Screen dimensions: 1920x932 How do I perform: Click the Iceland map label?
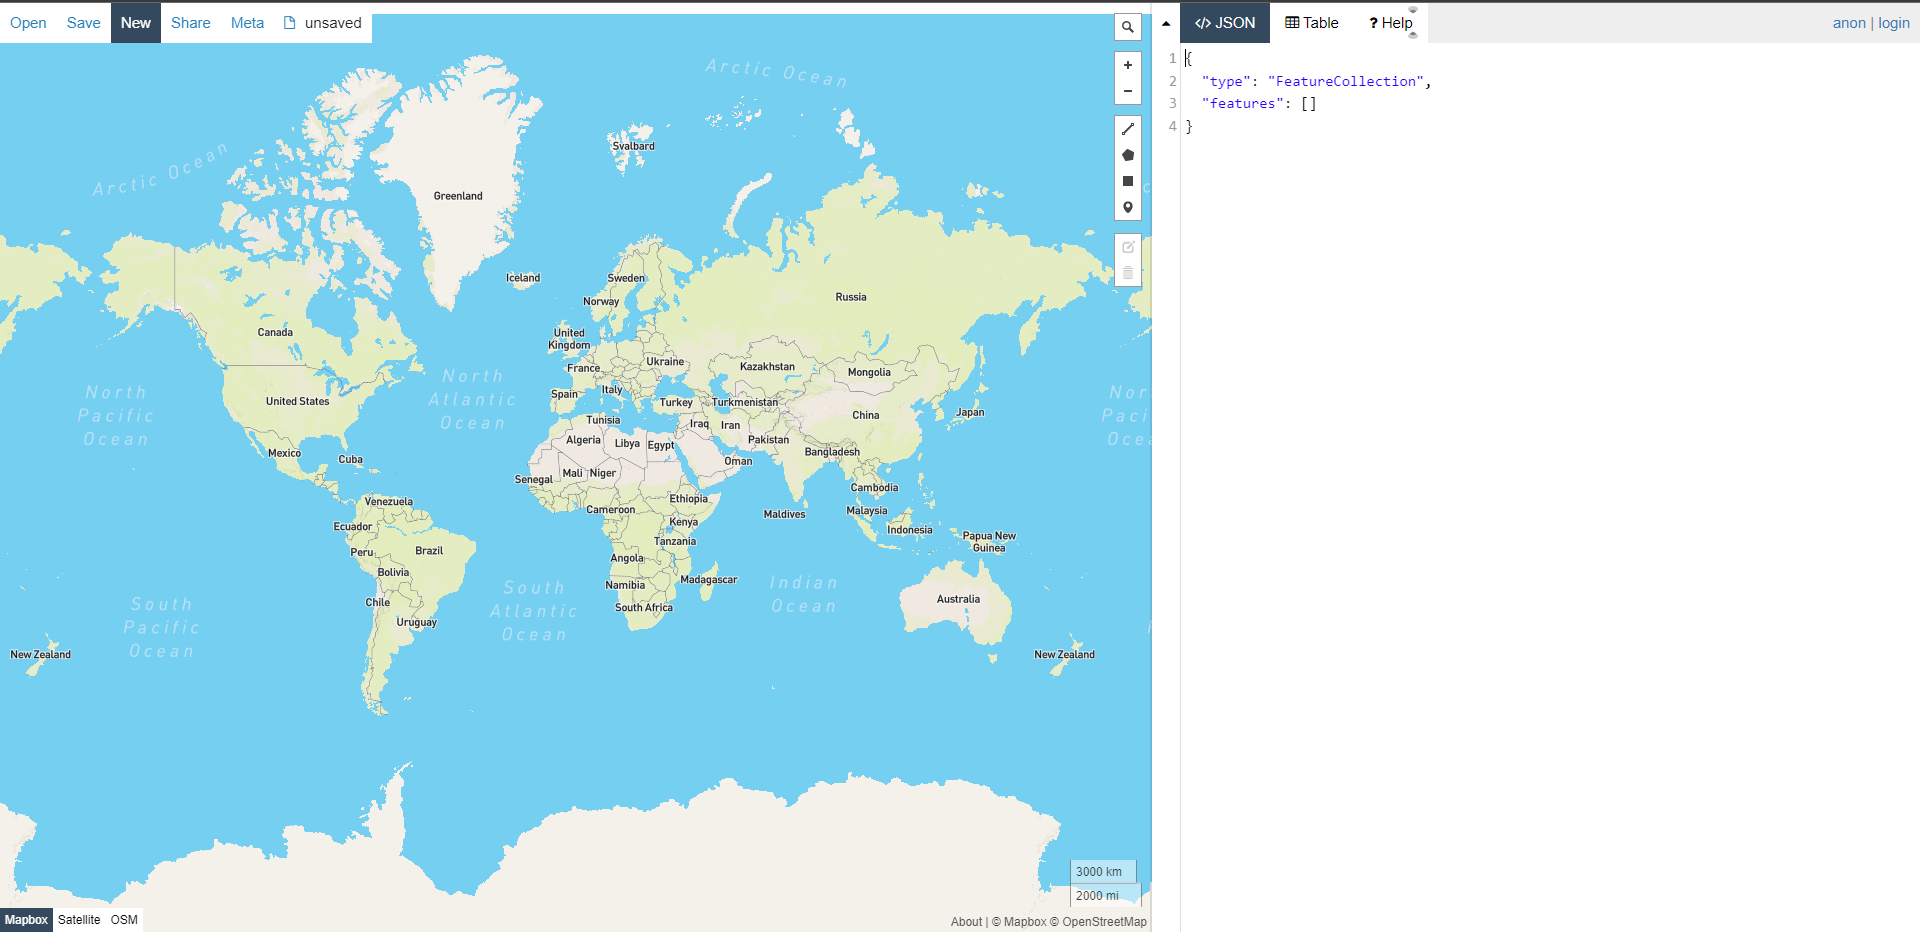pos(523,278)
